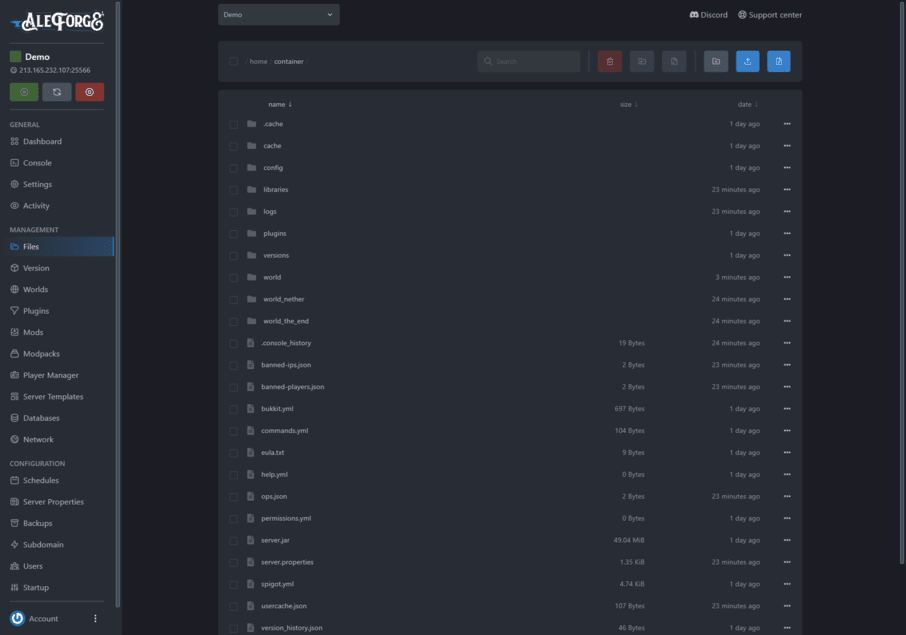906x635 pixels.
Task: Open the three-dot menu for eula.txt
Action: [x=787, y=453]
